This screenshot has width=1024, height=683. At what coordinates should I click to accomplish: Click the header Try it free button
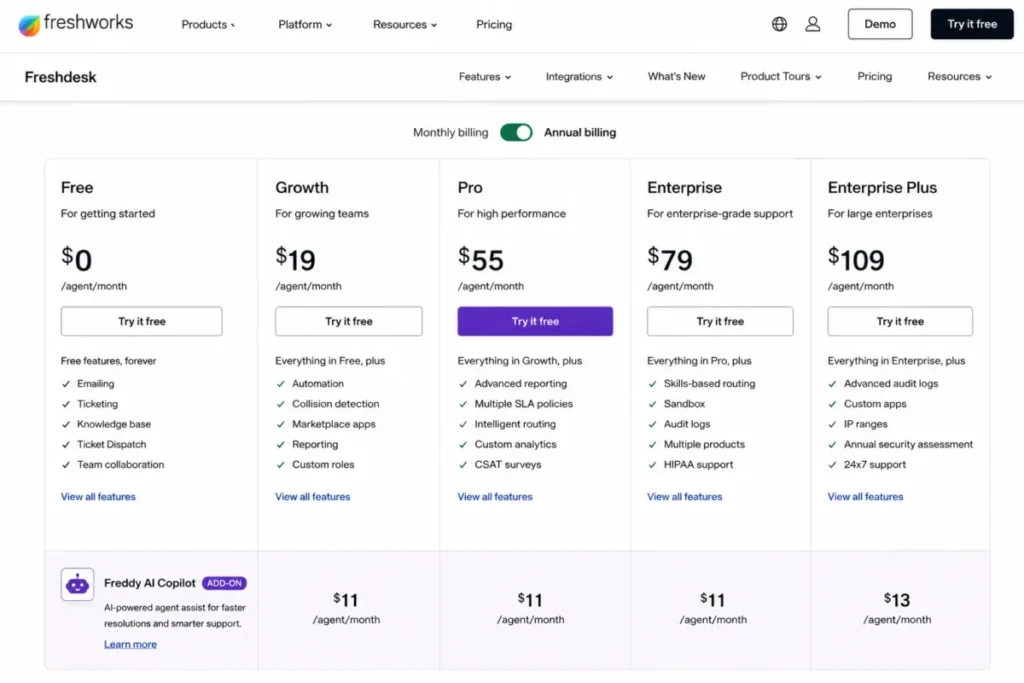pos(972,24)
